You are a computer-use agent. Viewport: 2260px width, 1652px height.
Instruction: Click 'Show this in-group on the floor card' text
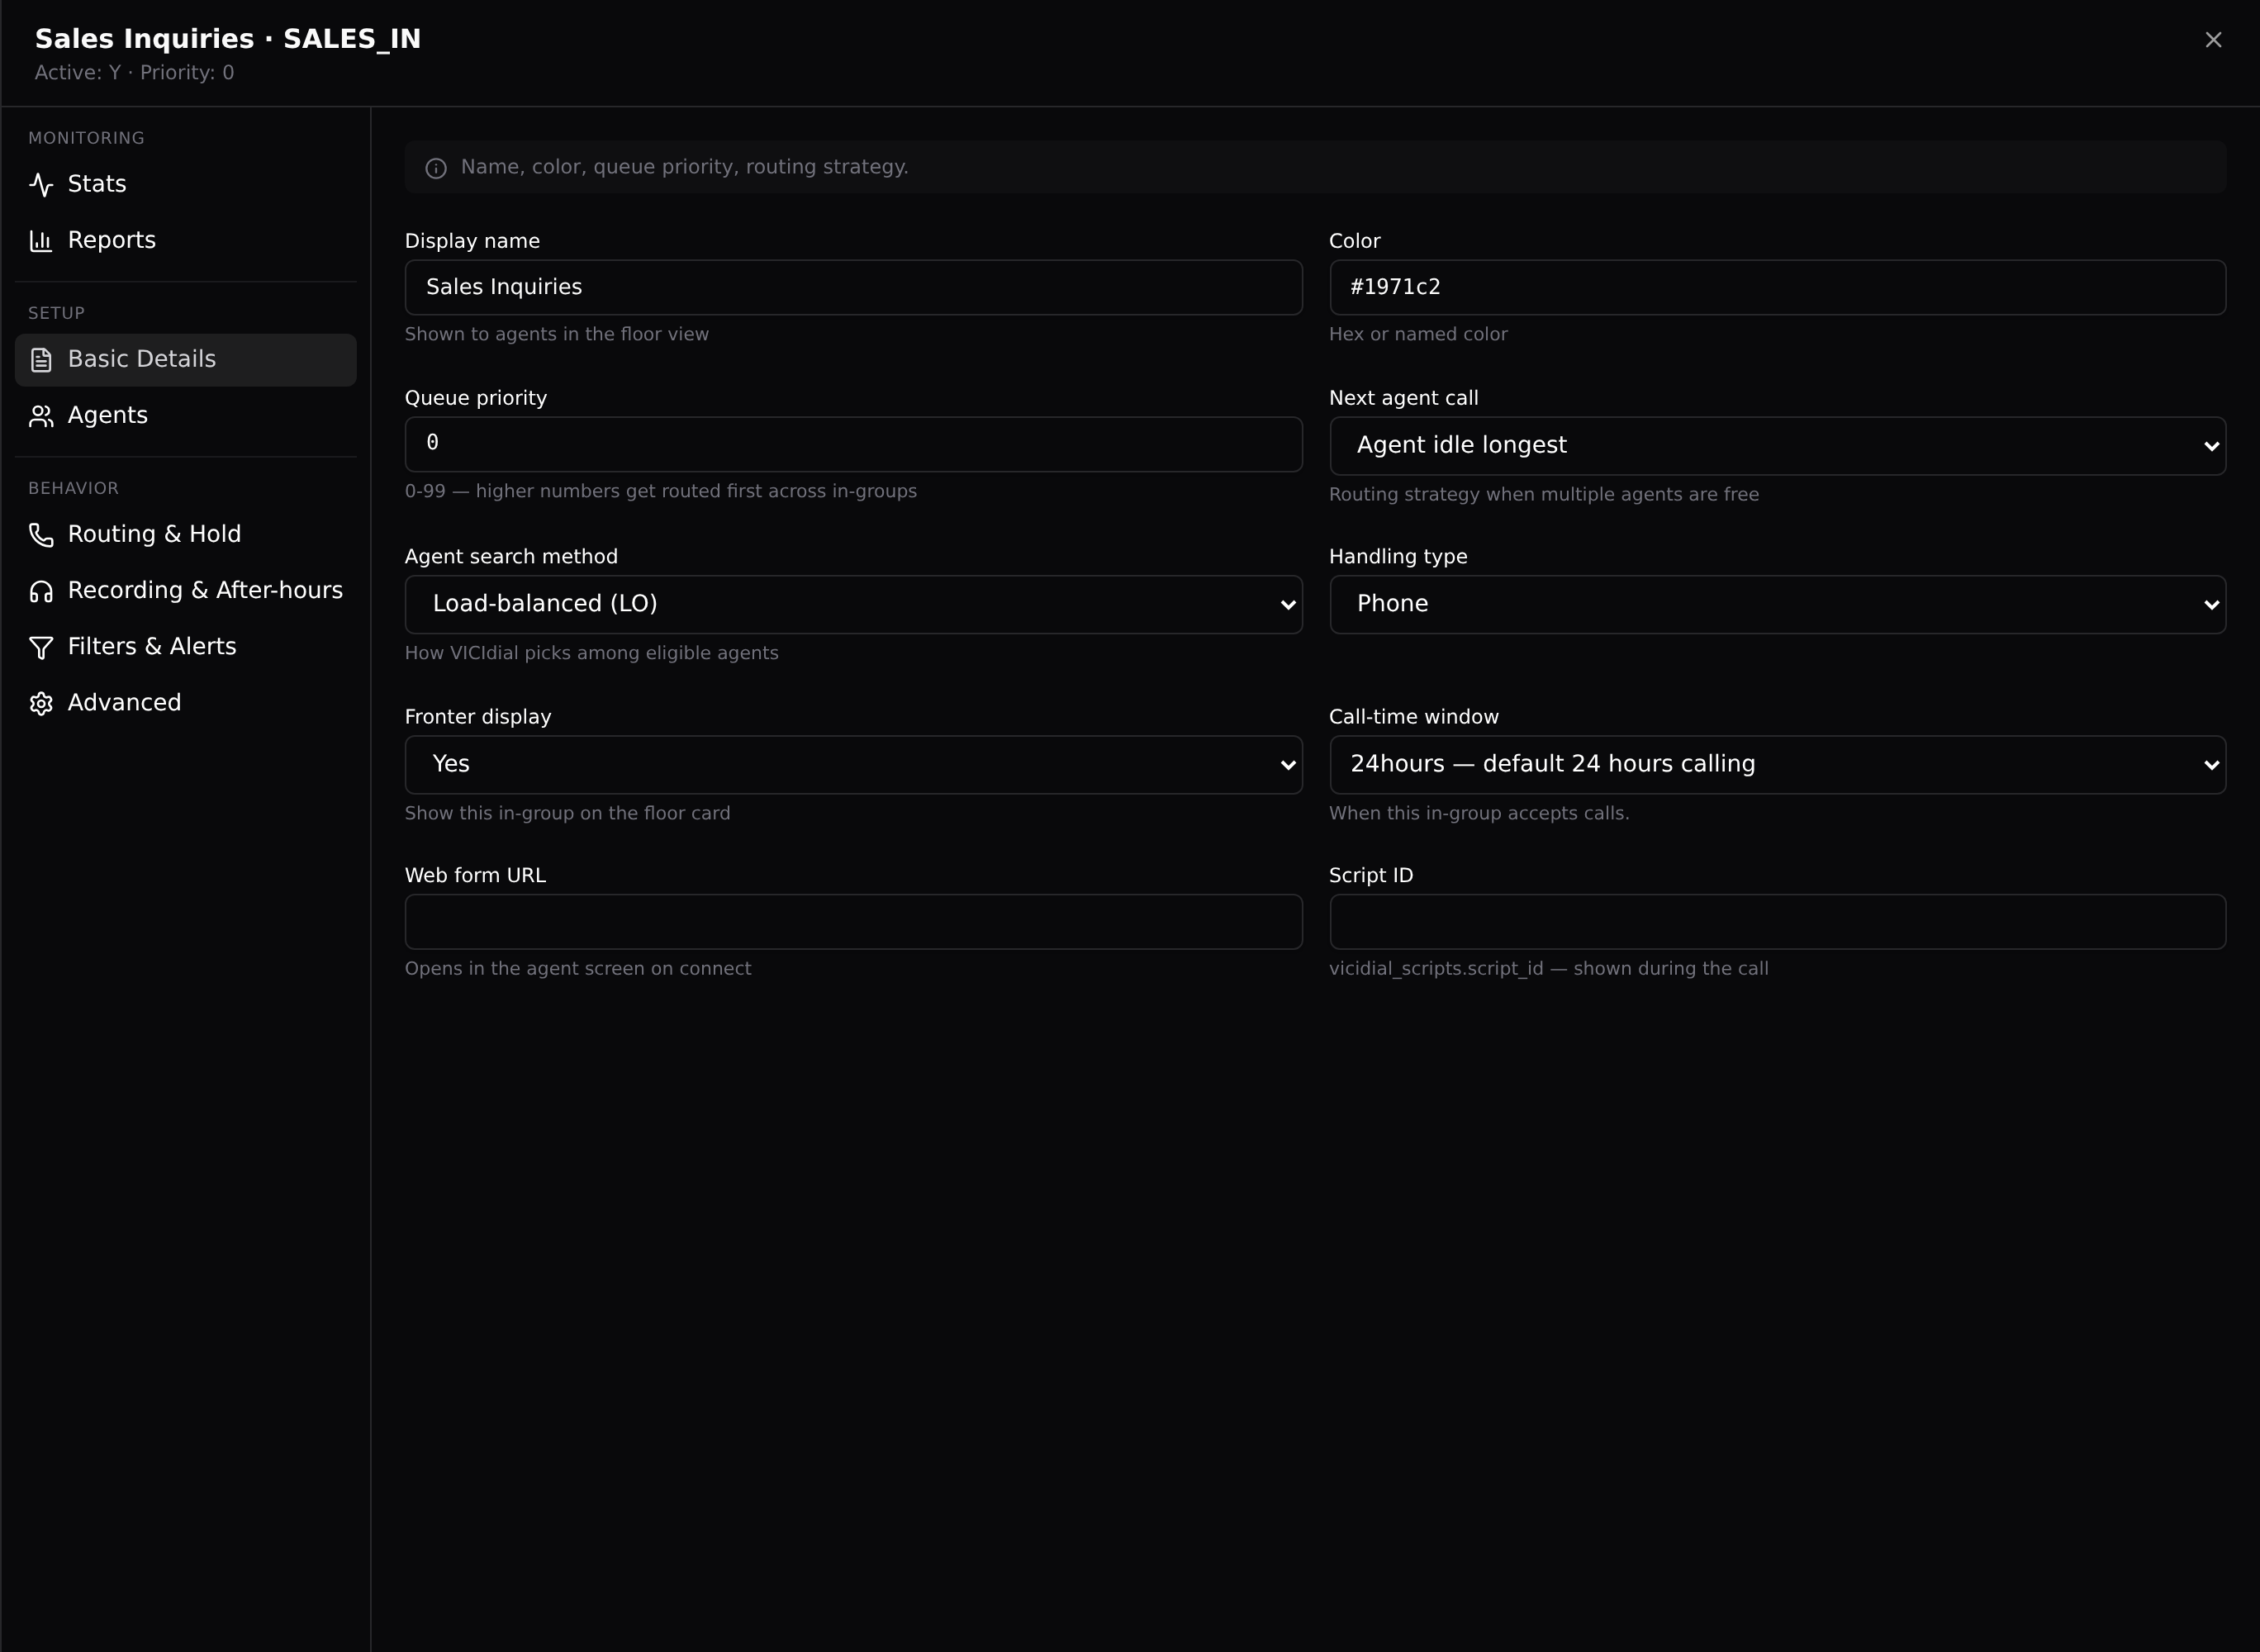click(567, 814)
